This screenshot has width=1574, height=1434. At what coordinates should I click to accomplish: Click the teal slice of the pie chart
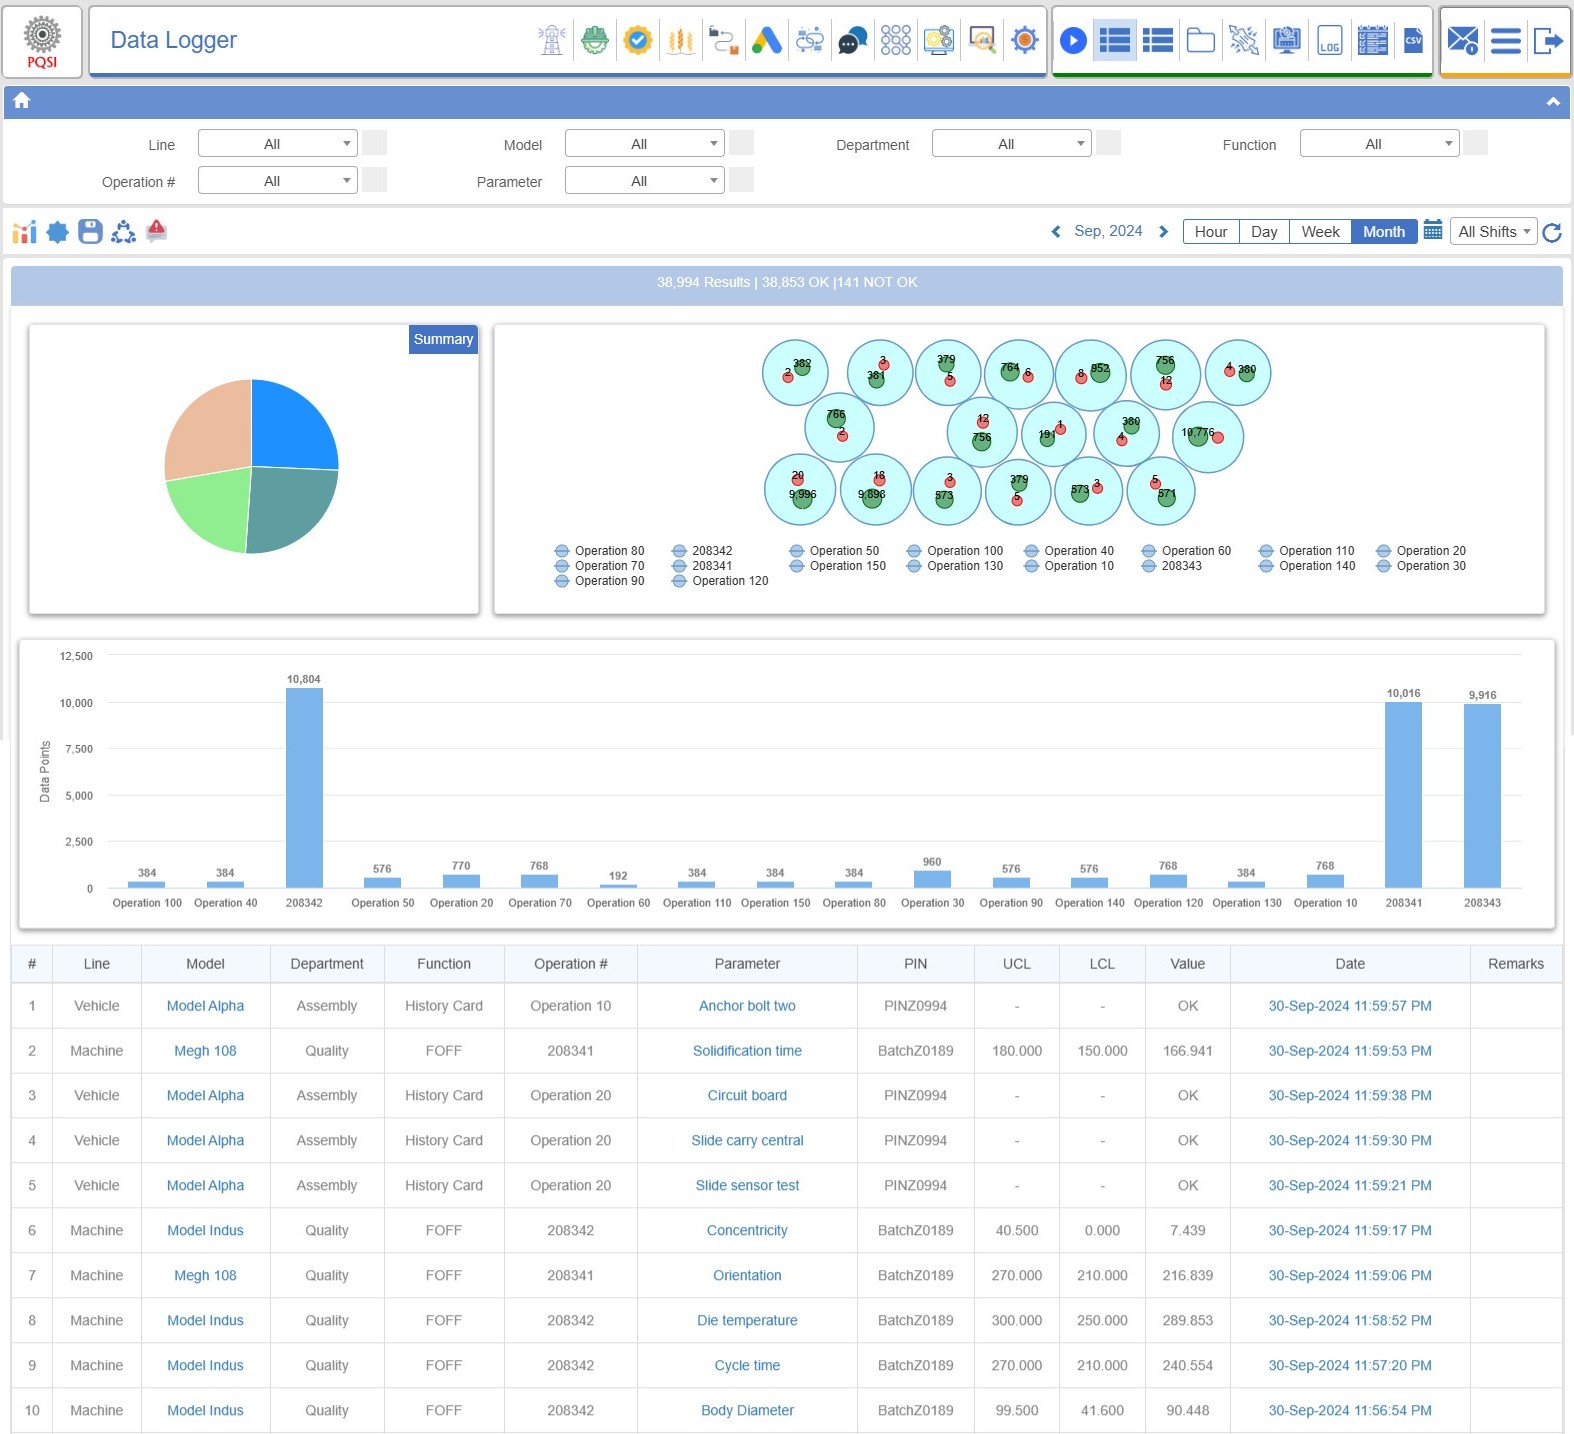(x=290, y=508)
